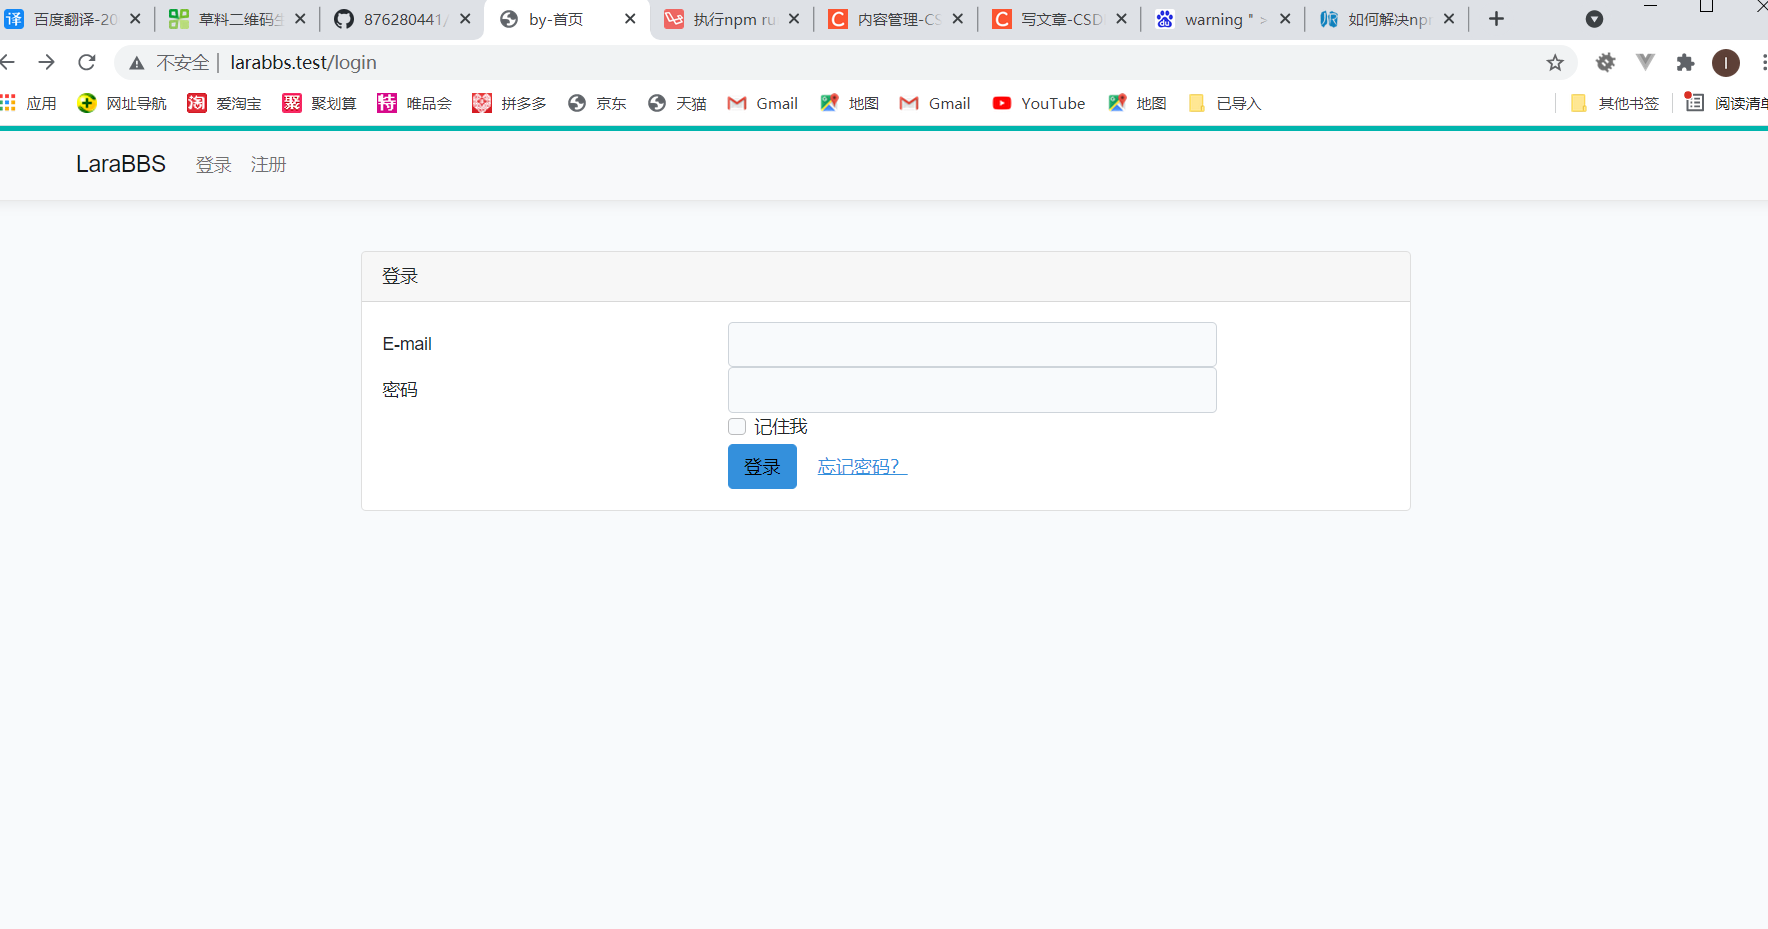Close the 百度翻译 tab

click(135, 19)
